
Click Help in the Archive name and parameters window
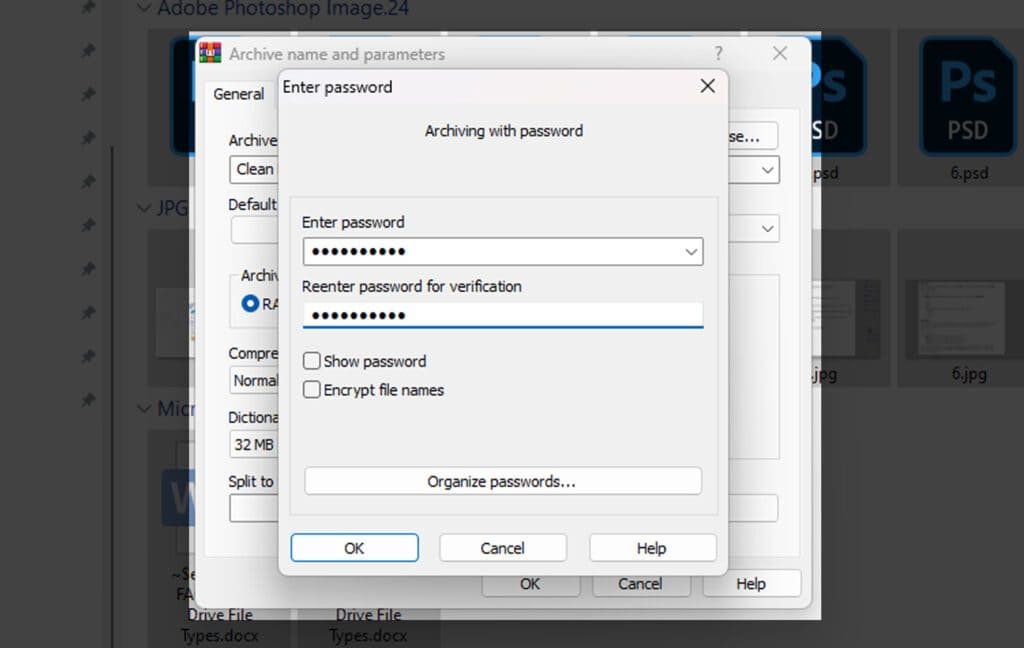(x=751, y=583)
